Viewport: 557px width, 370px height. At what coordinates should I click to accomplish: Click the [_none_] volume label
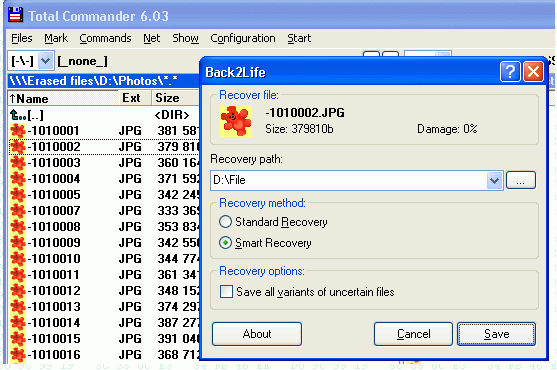tap(82, 61)
